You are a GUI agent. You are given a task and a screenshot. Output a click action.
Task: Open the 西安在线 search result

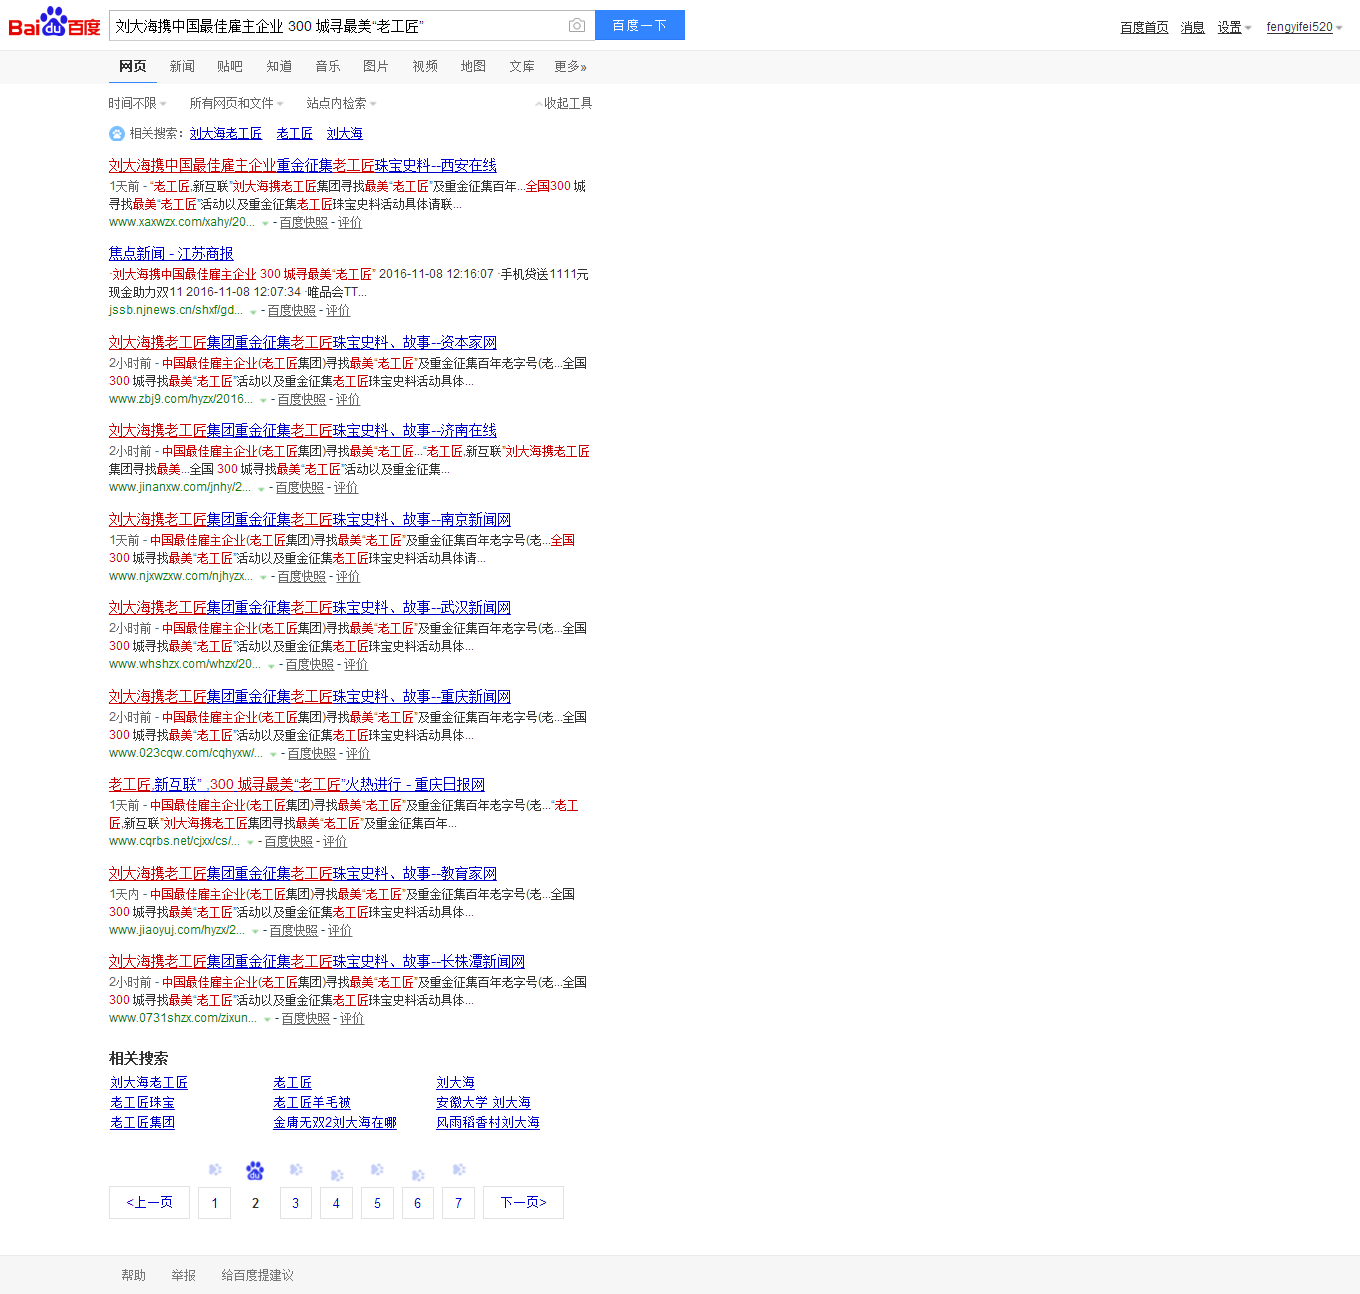point(303,166)
